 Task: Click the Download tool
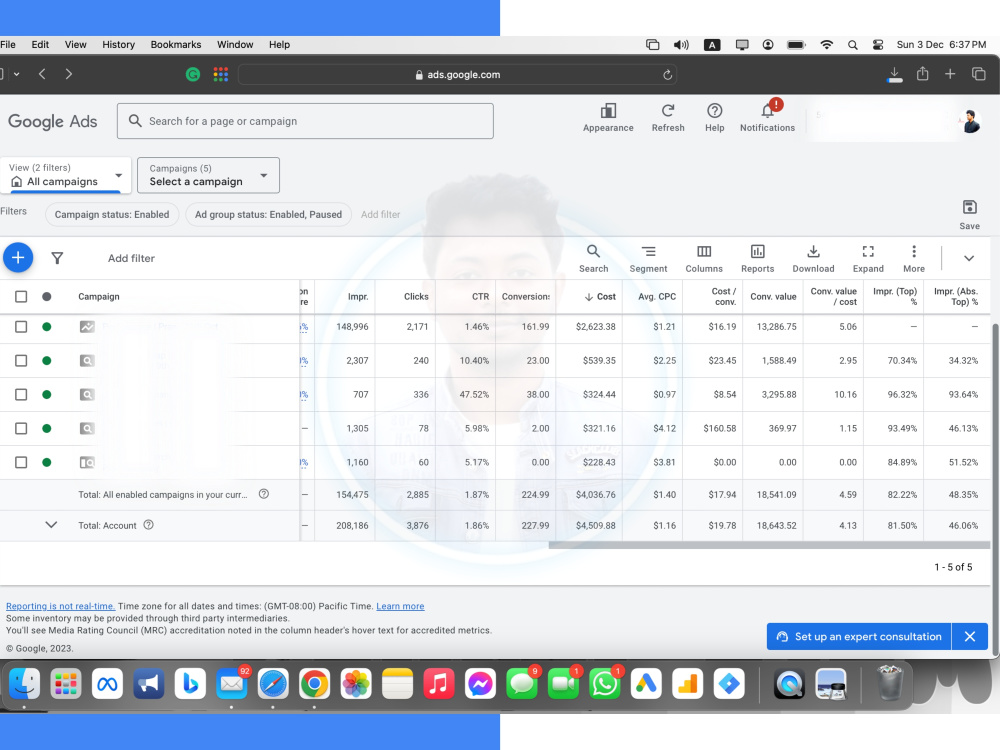point(813,258)
